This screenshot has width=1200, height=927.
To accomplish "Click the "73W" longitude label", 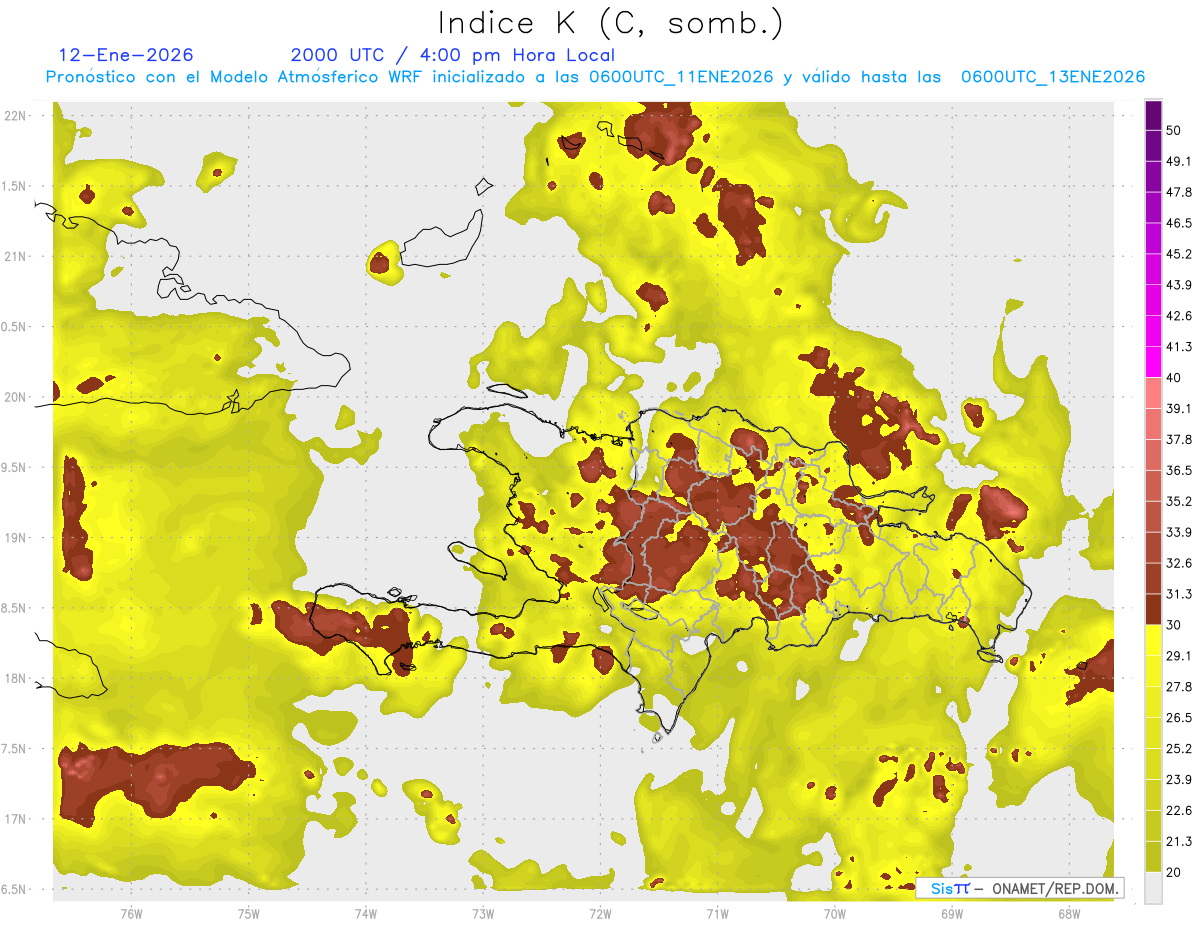I will point(483,913).
